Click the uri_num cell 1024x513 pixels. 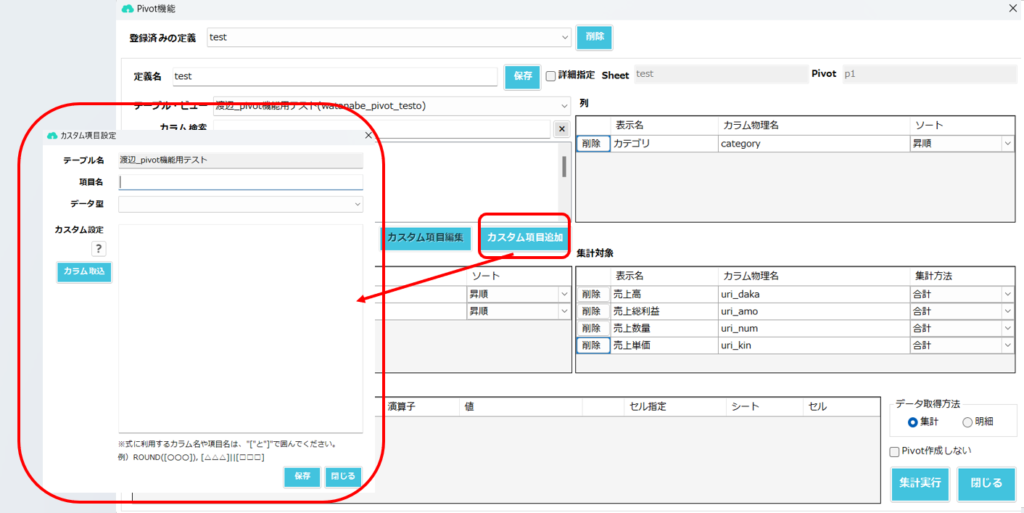[x=814, y=328]
